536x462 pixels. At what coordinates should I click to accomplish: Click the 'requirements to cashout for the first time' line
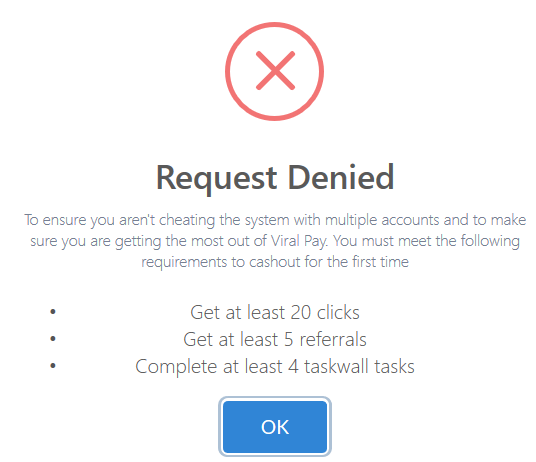(275, 262)
